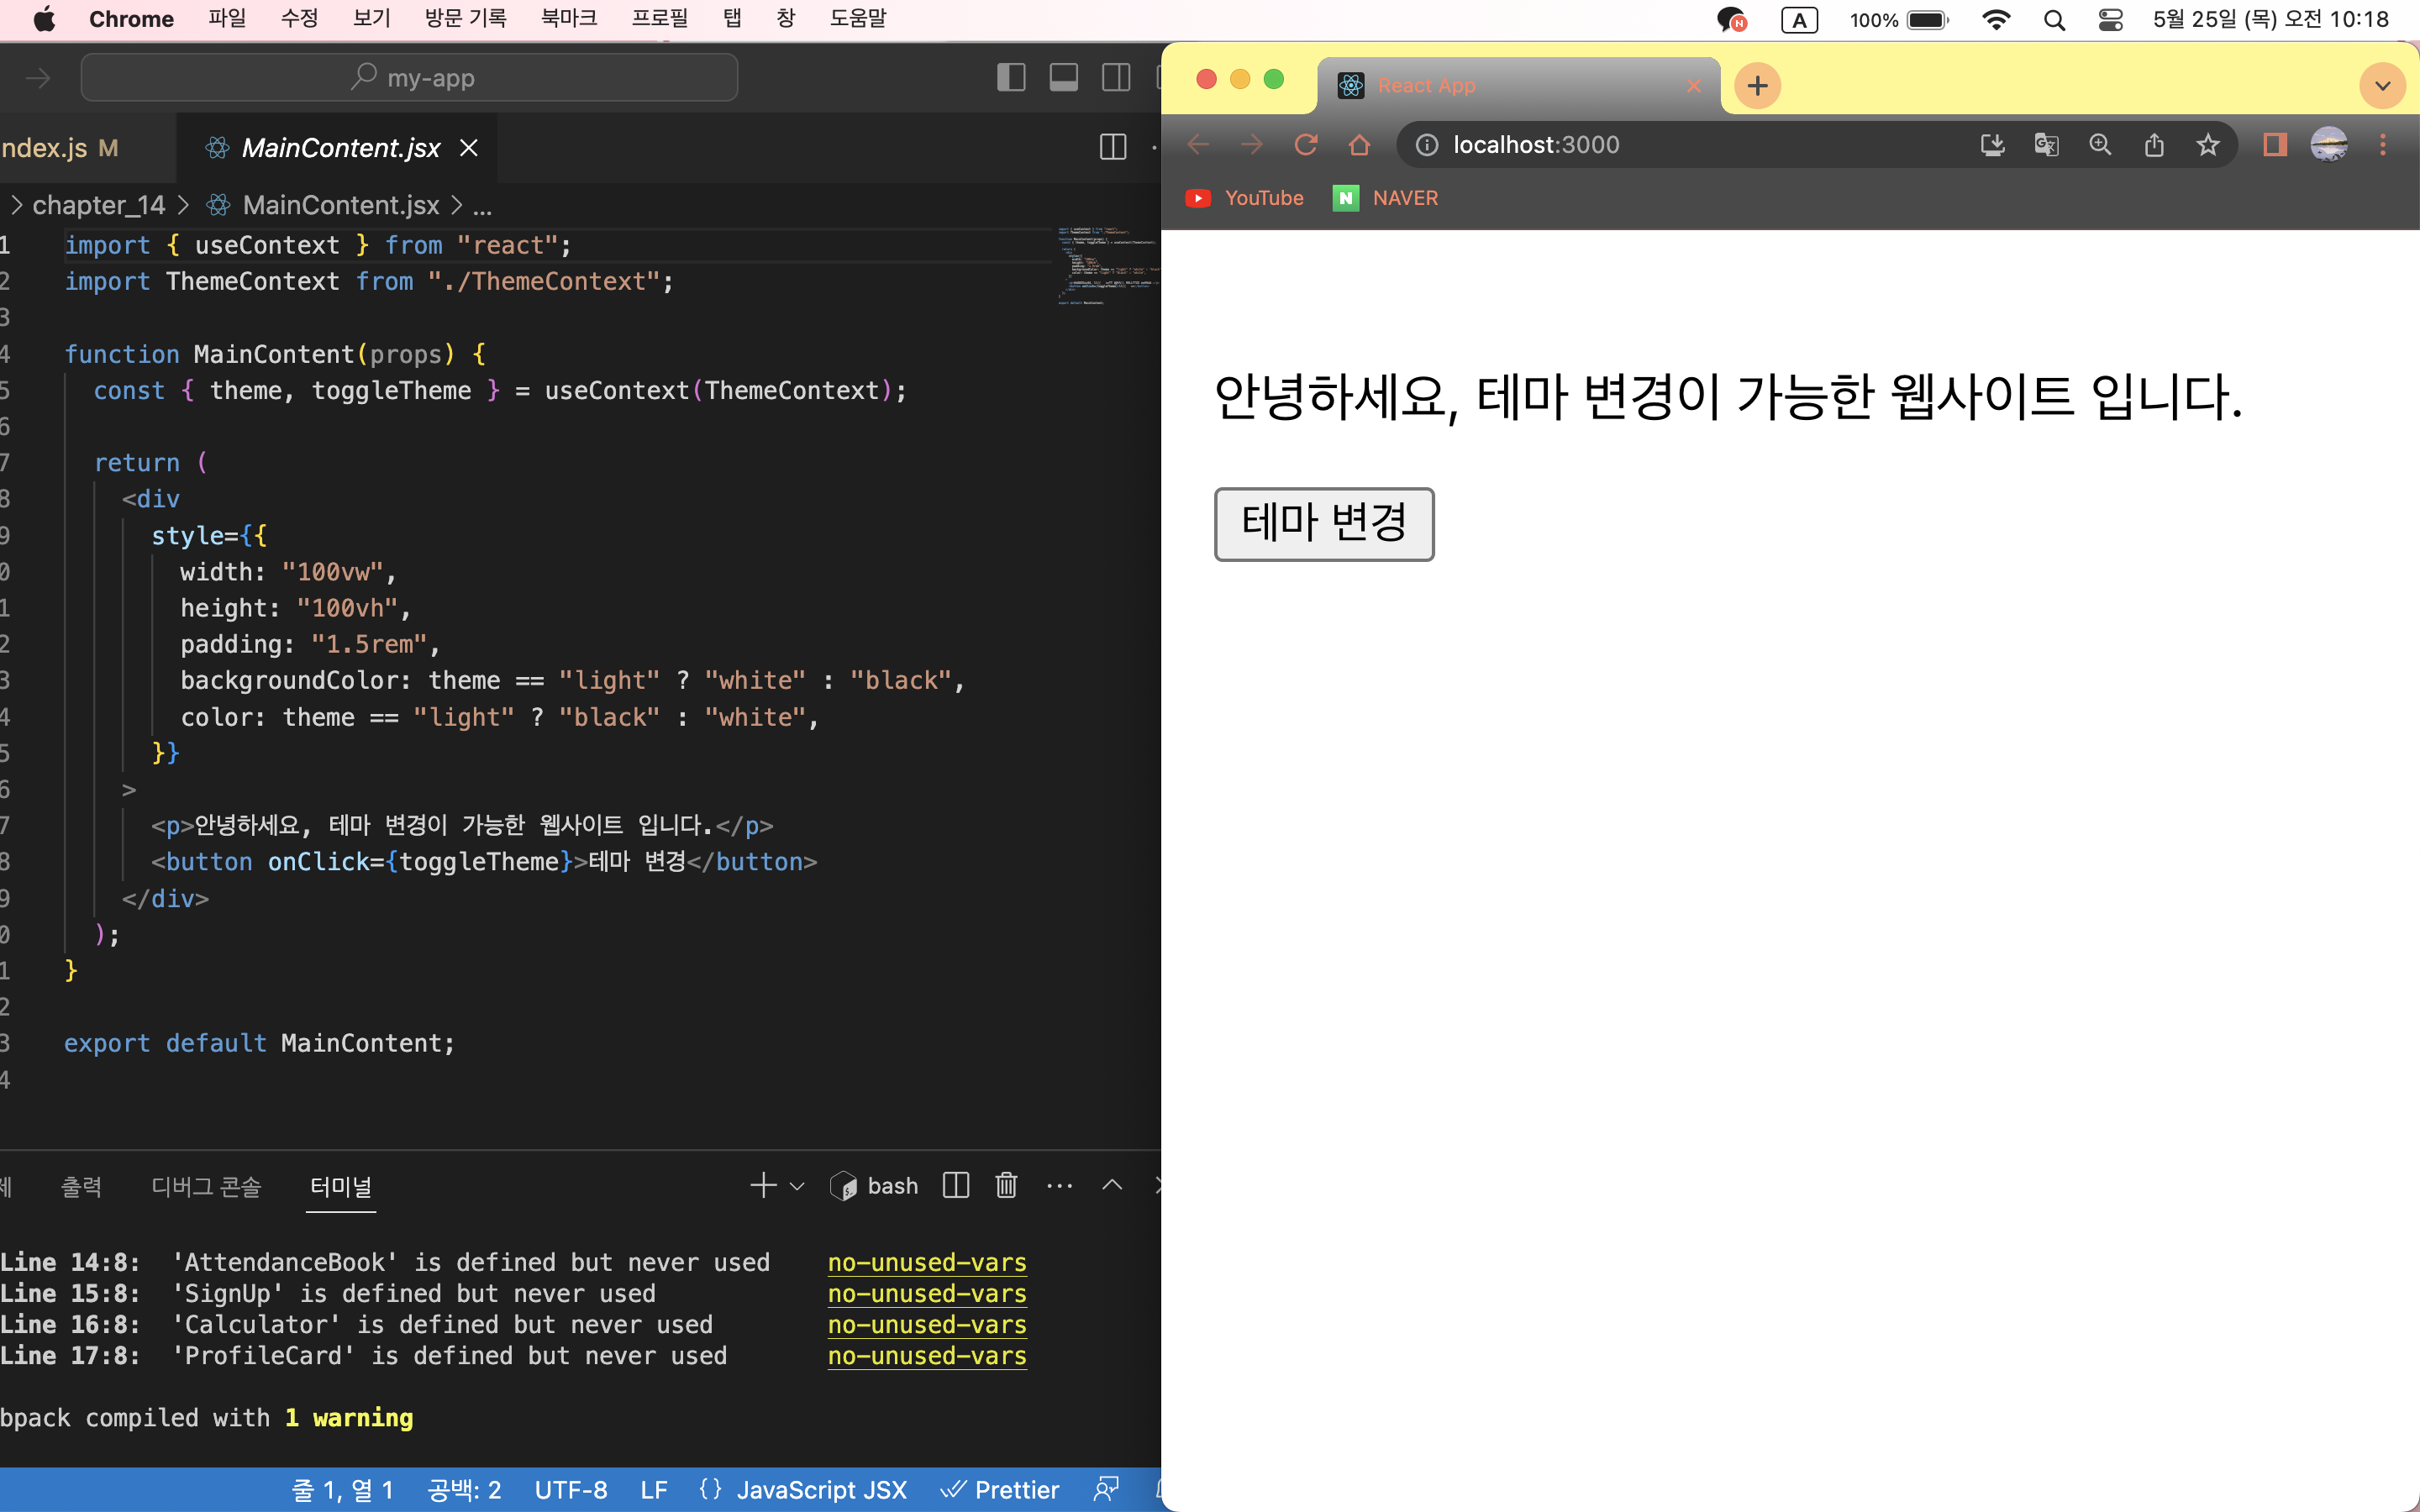Open the terminal profile dropdown next to plus

[x=796, y=1185]
